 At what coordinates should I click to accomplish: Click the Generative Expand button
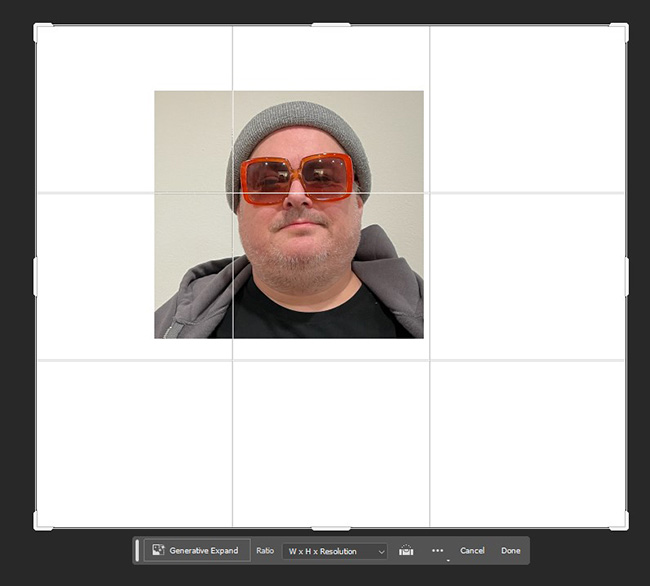(x=197, y=551)
